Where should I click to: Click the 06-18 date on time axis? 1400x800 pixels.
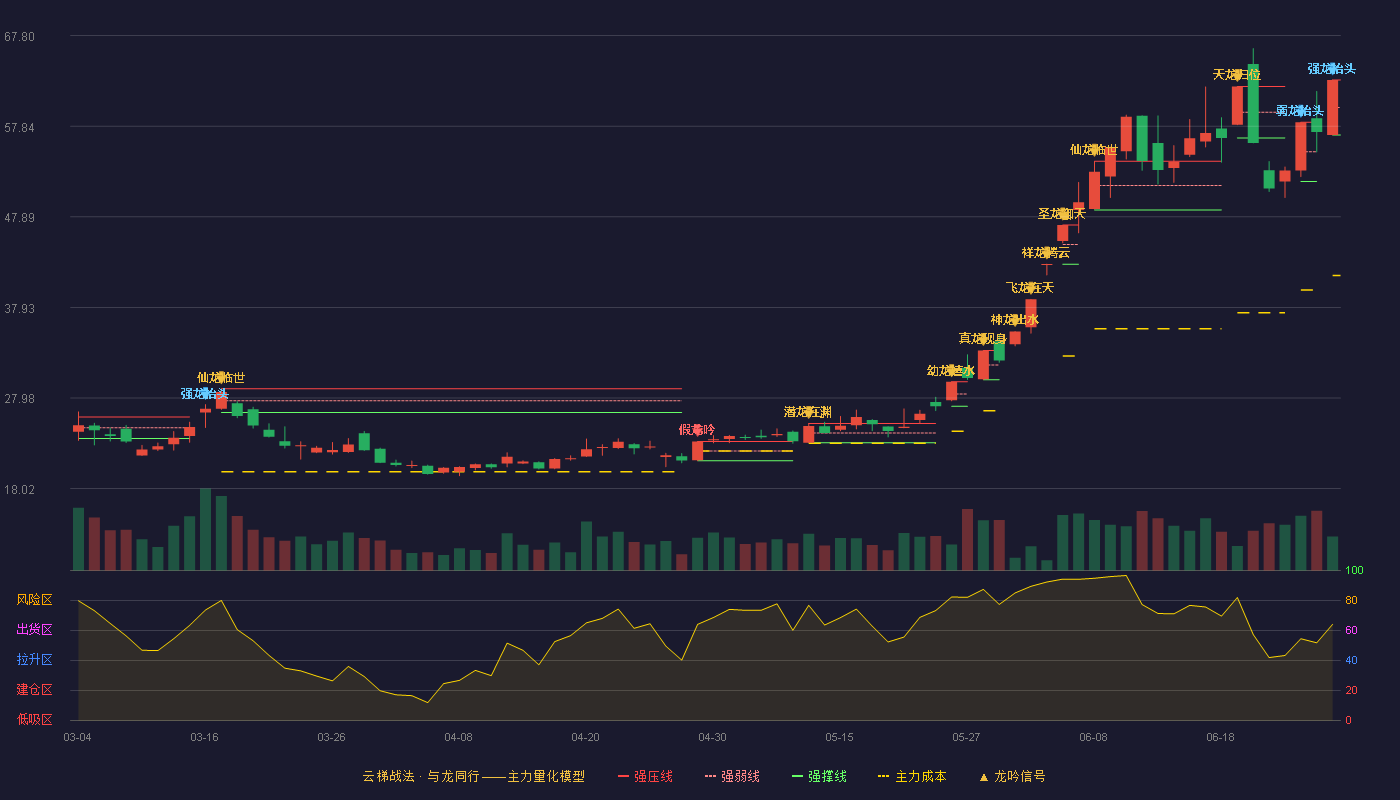click(1220, 737)
